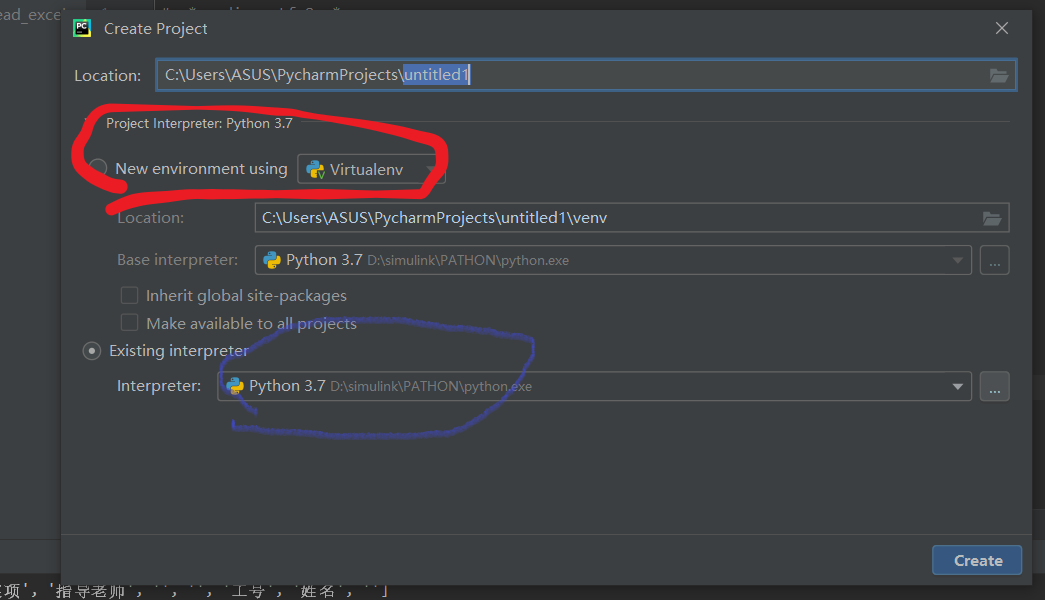Open the Virtualenv environment type dropdown
1045x600 pixels.
point(371,169)
